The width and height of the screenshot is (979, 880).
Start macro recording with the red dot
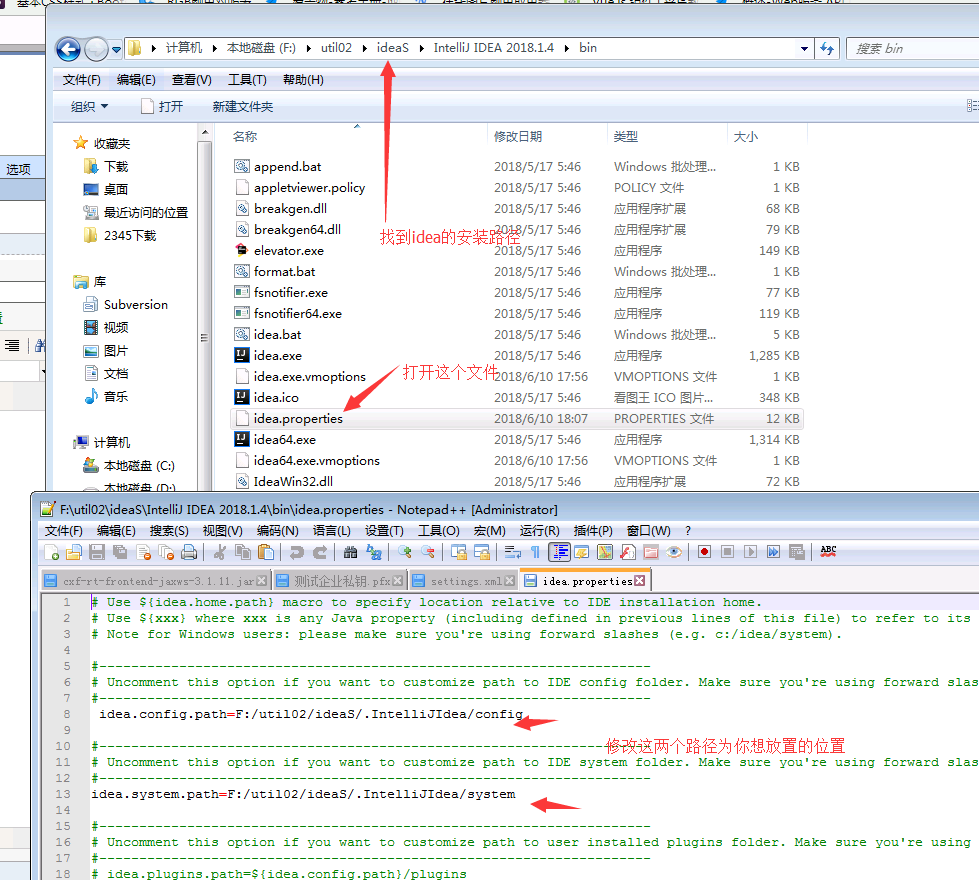point(704,552)
